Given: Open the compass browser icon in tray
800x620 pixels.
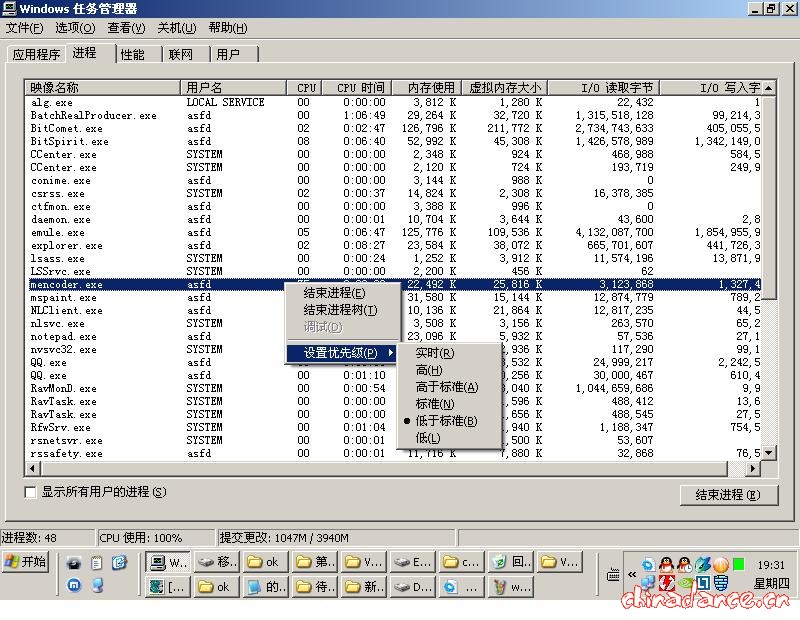Looking at the screenshot, I should click(x=703, y=565).
